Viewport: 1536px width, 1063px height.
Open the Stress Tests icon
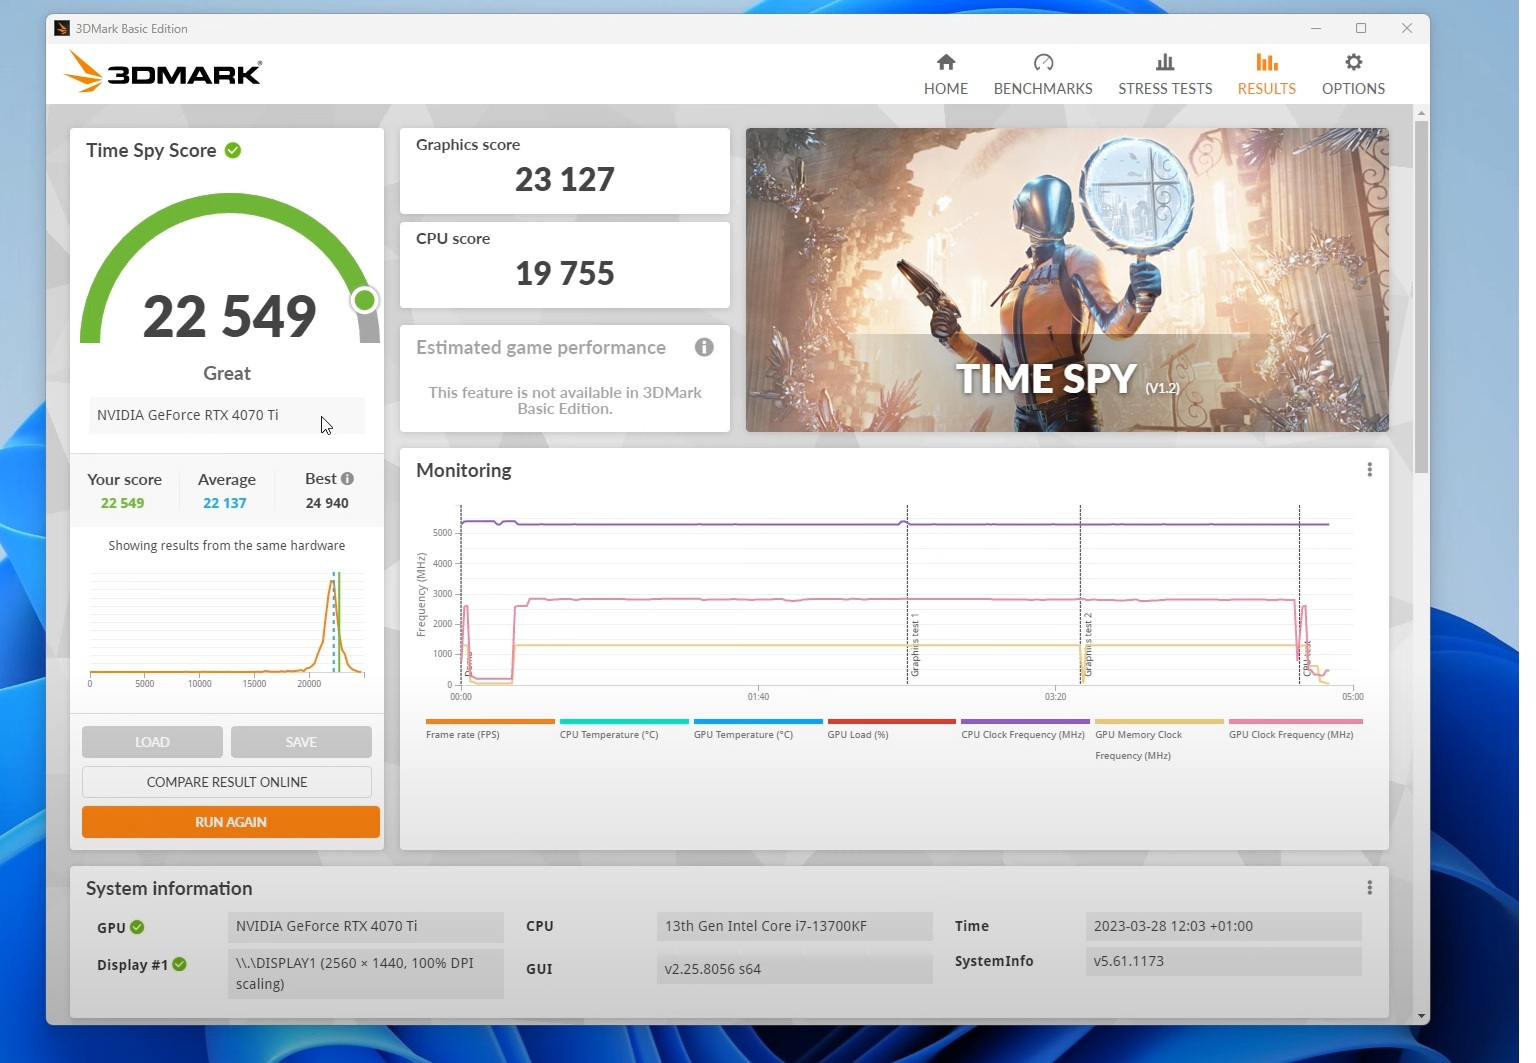1165,62
